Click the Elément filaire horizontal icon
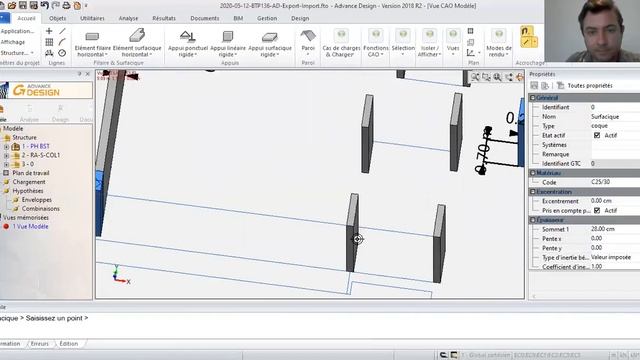Screen dimensions: 640x360 pos(92,36)
